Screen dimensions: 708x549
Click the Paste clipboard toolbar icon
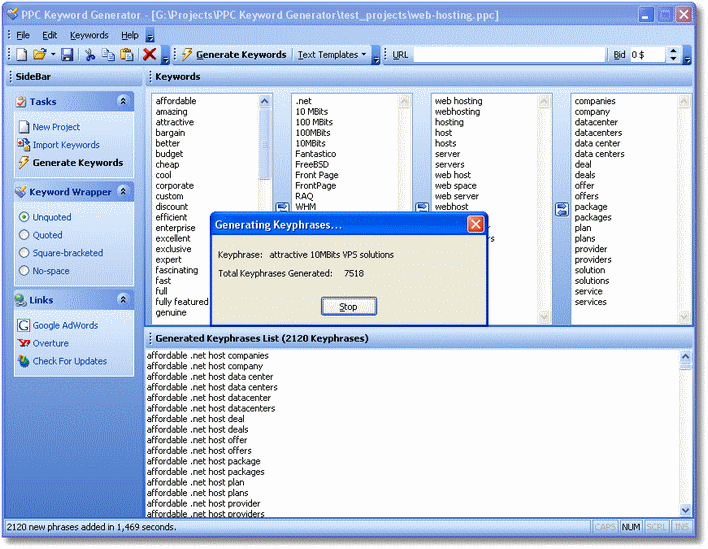coord(127,55)
